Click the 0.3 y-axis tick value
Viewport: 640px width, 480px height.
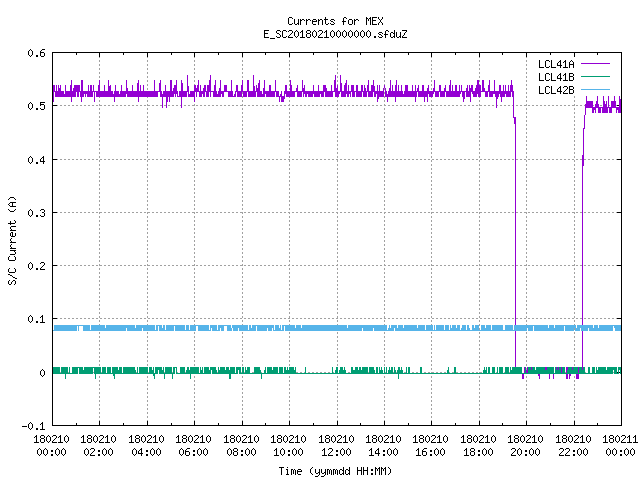coord(36,213)
